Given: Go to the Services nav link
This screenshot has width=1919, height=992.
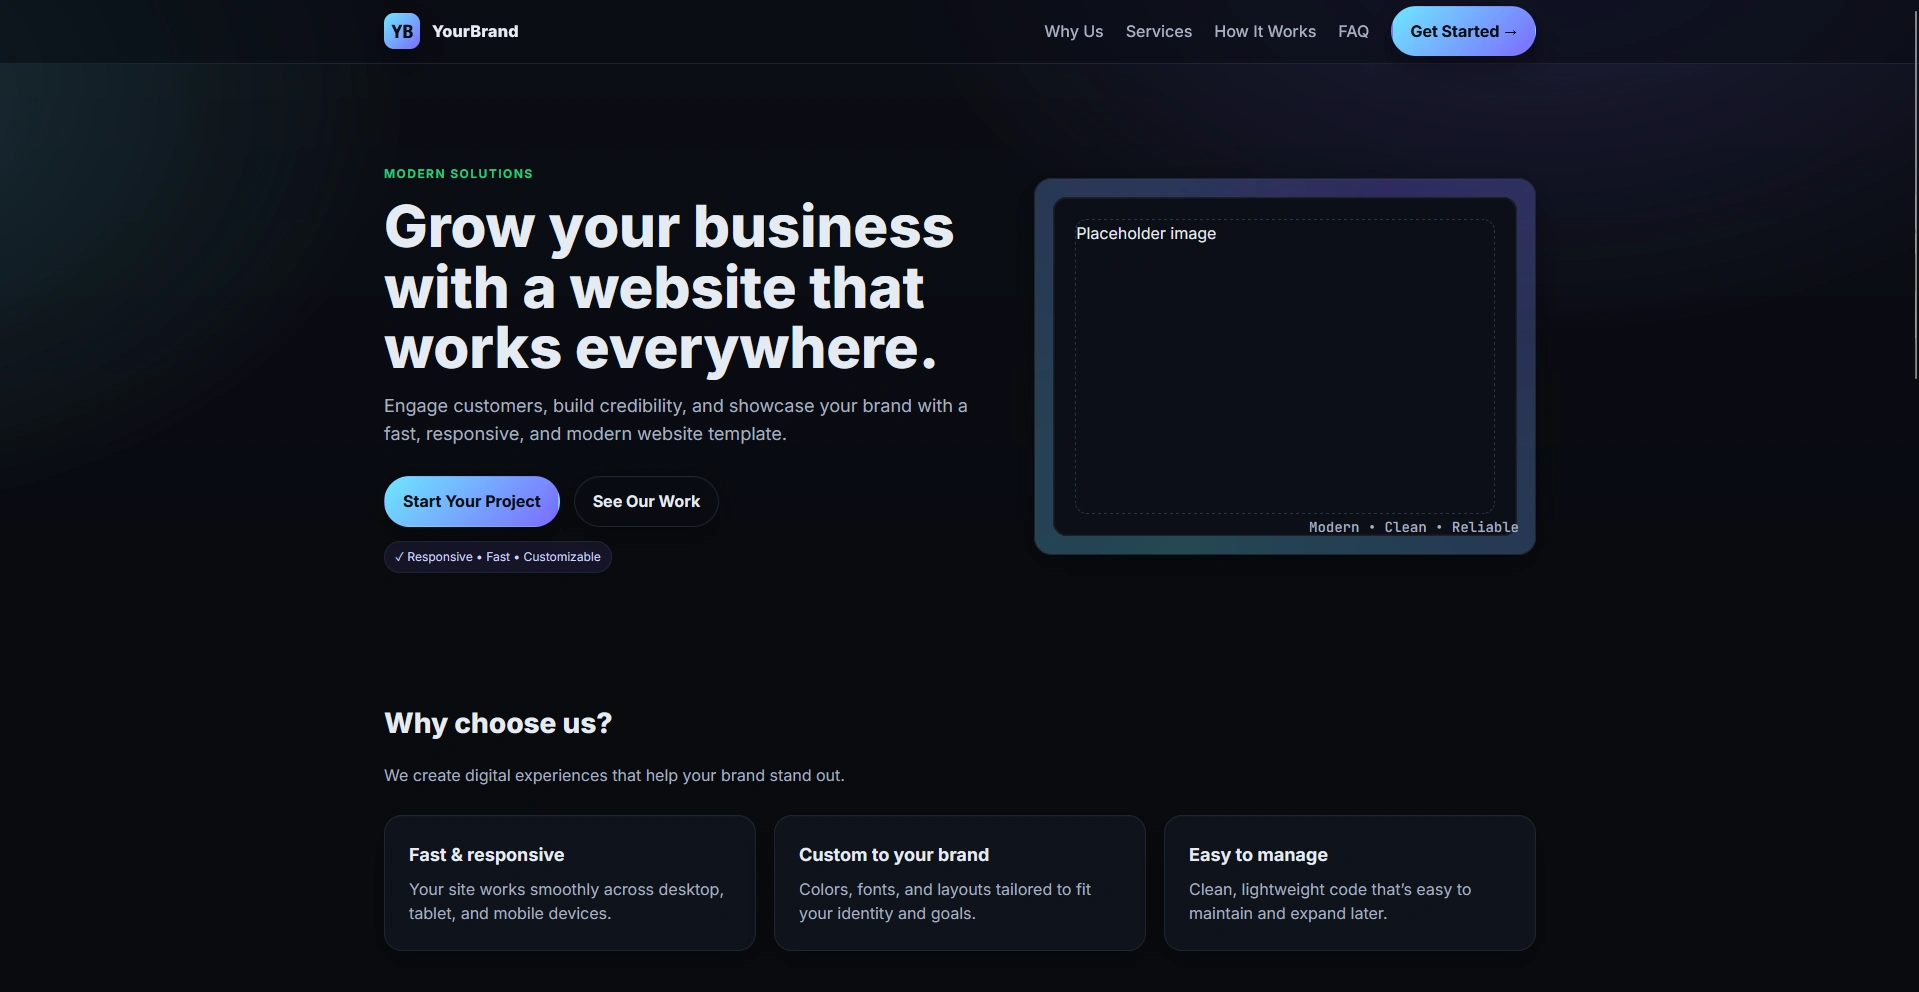Looking at the screenshot, I should [x=1159, y=31].
